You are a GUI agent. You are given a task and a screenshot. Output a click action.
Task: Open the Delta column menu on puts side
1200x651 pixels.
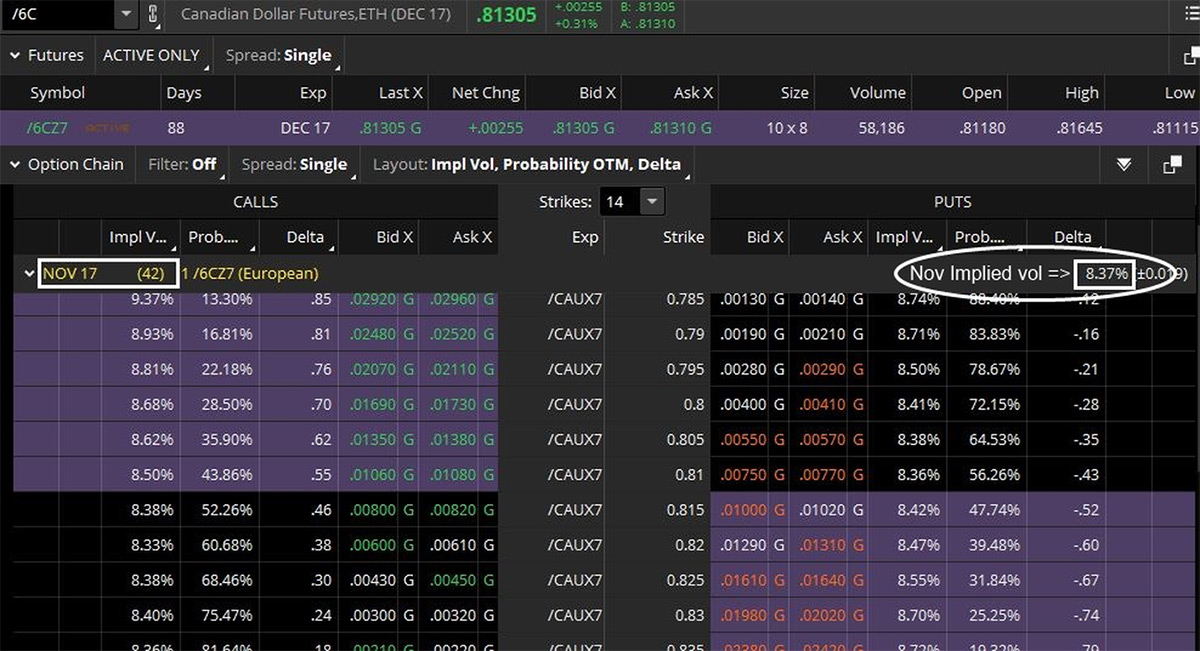click(1072, 237)
